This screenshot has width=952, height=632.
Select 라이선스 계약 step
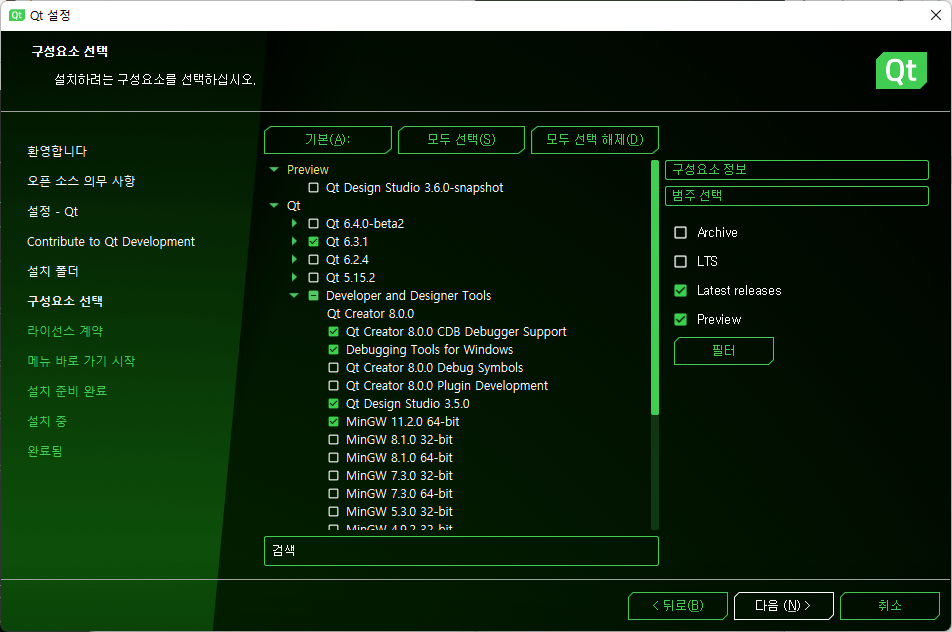(65, 331)
